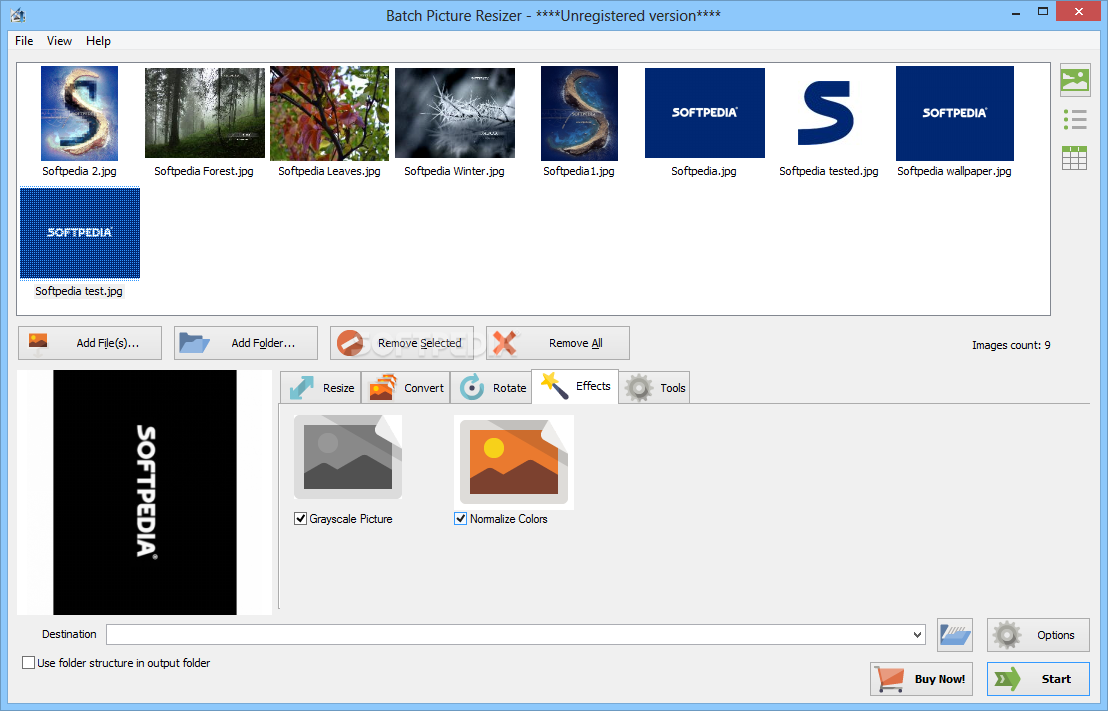Screen dimensions: 1108x711
Task: Switch to the Convert tab
Action: (x=406, y=388)
